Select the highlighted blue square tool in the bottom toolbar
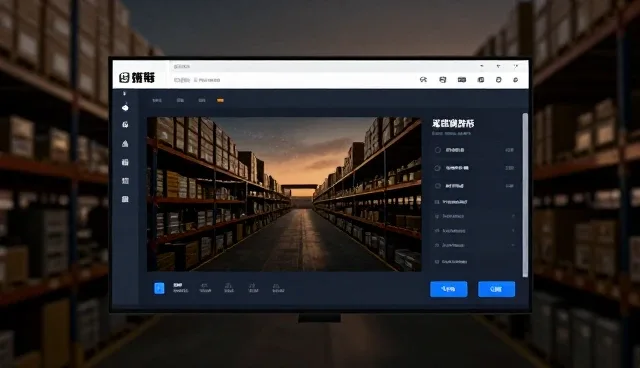This screenshot has width=640, height=368. (x=159, y=288)
